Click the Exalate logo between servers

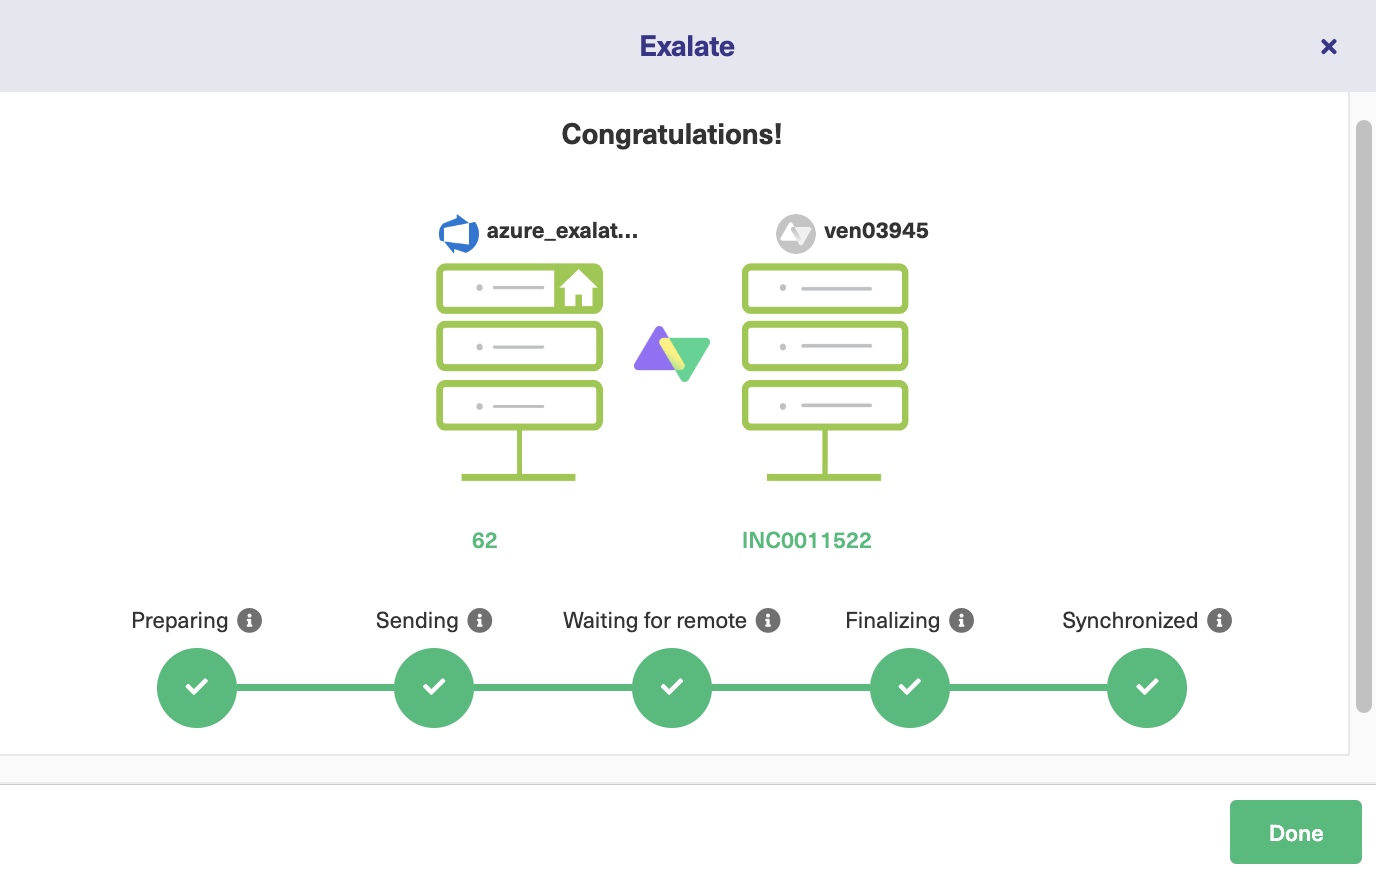click(672, 353)
